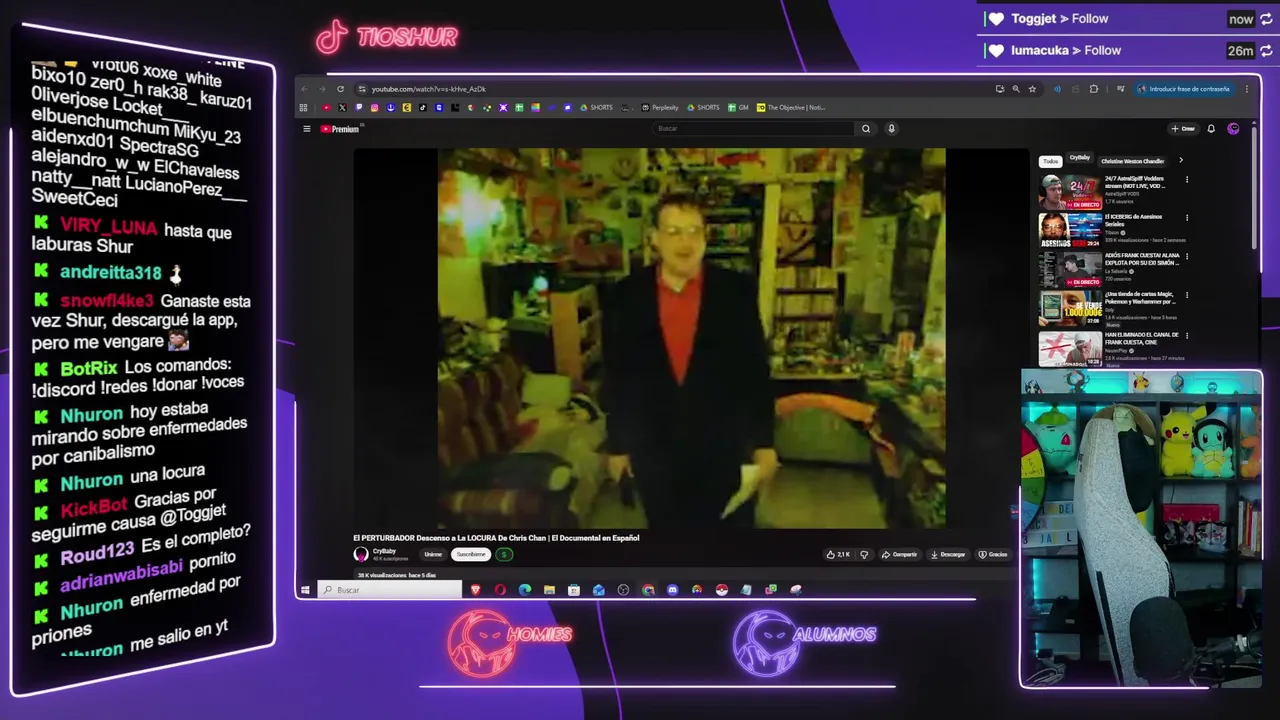
Task: Open the YouTube hamburger guide menu
Action: pos(307,129)
